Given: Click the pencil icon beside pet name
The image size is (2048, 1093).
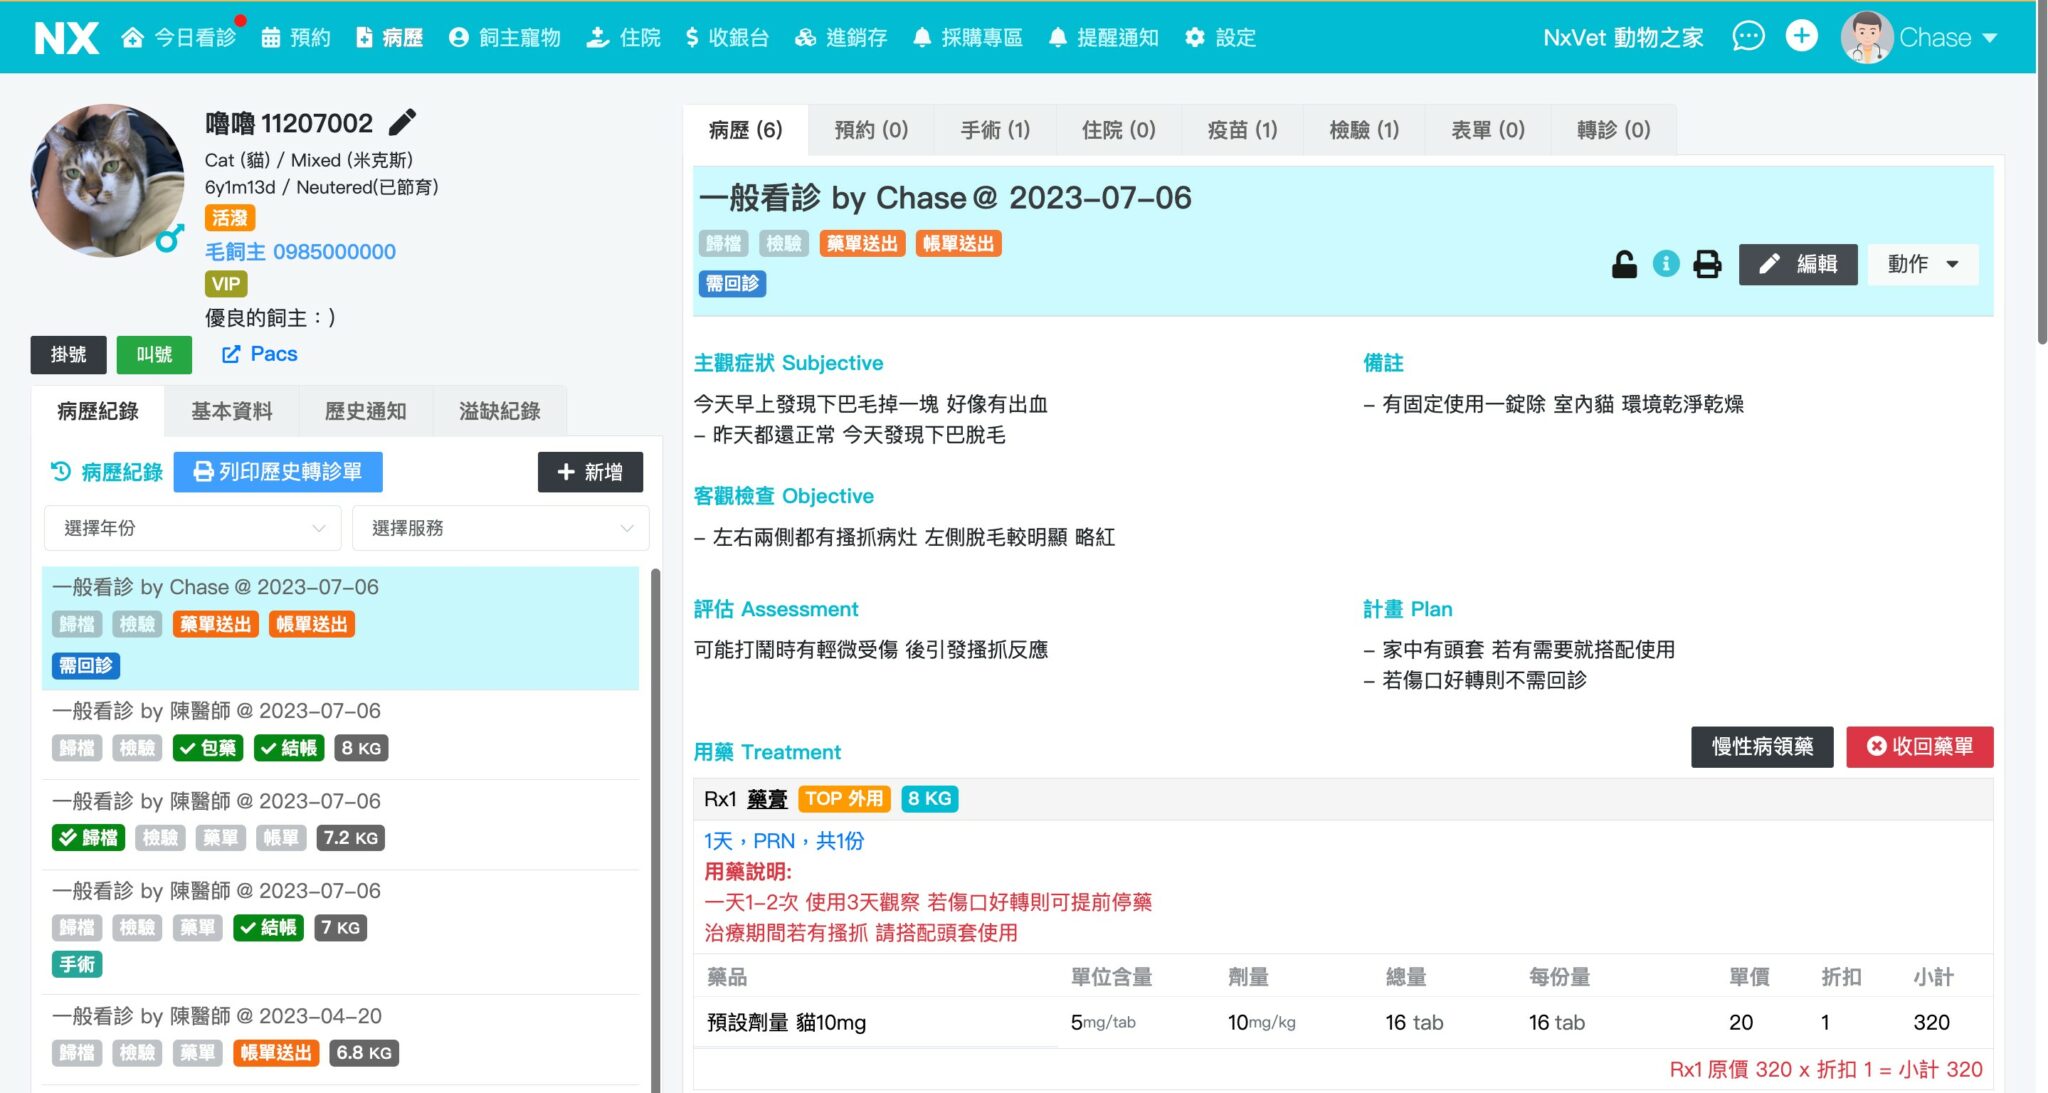Looking at the screenshot, I should coord(402,123).
